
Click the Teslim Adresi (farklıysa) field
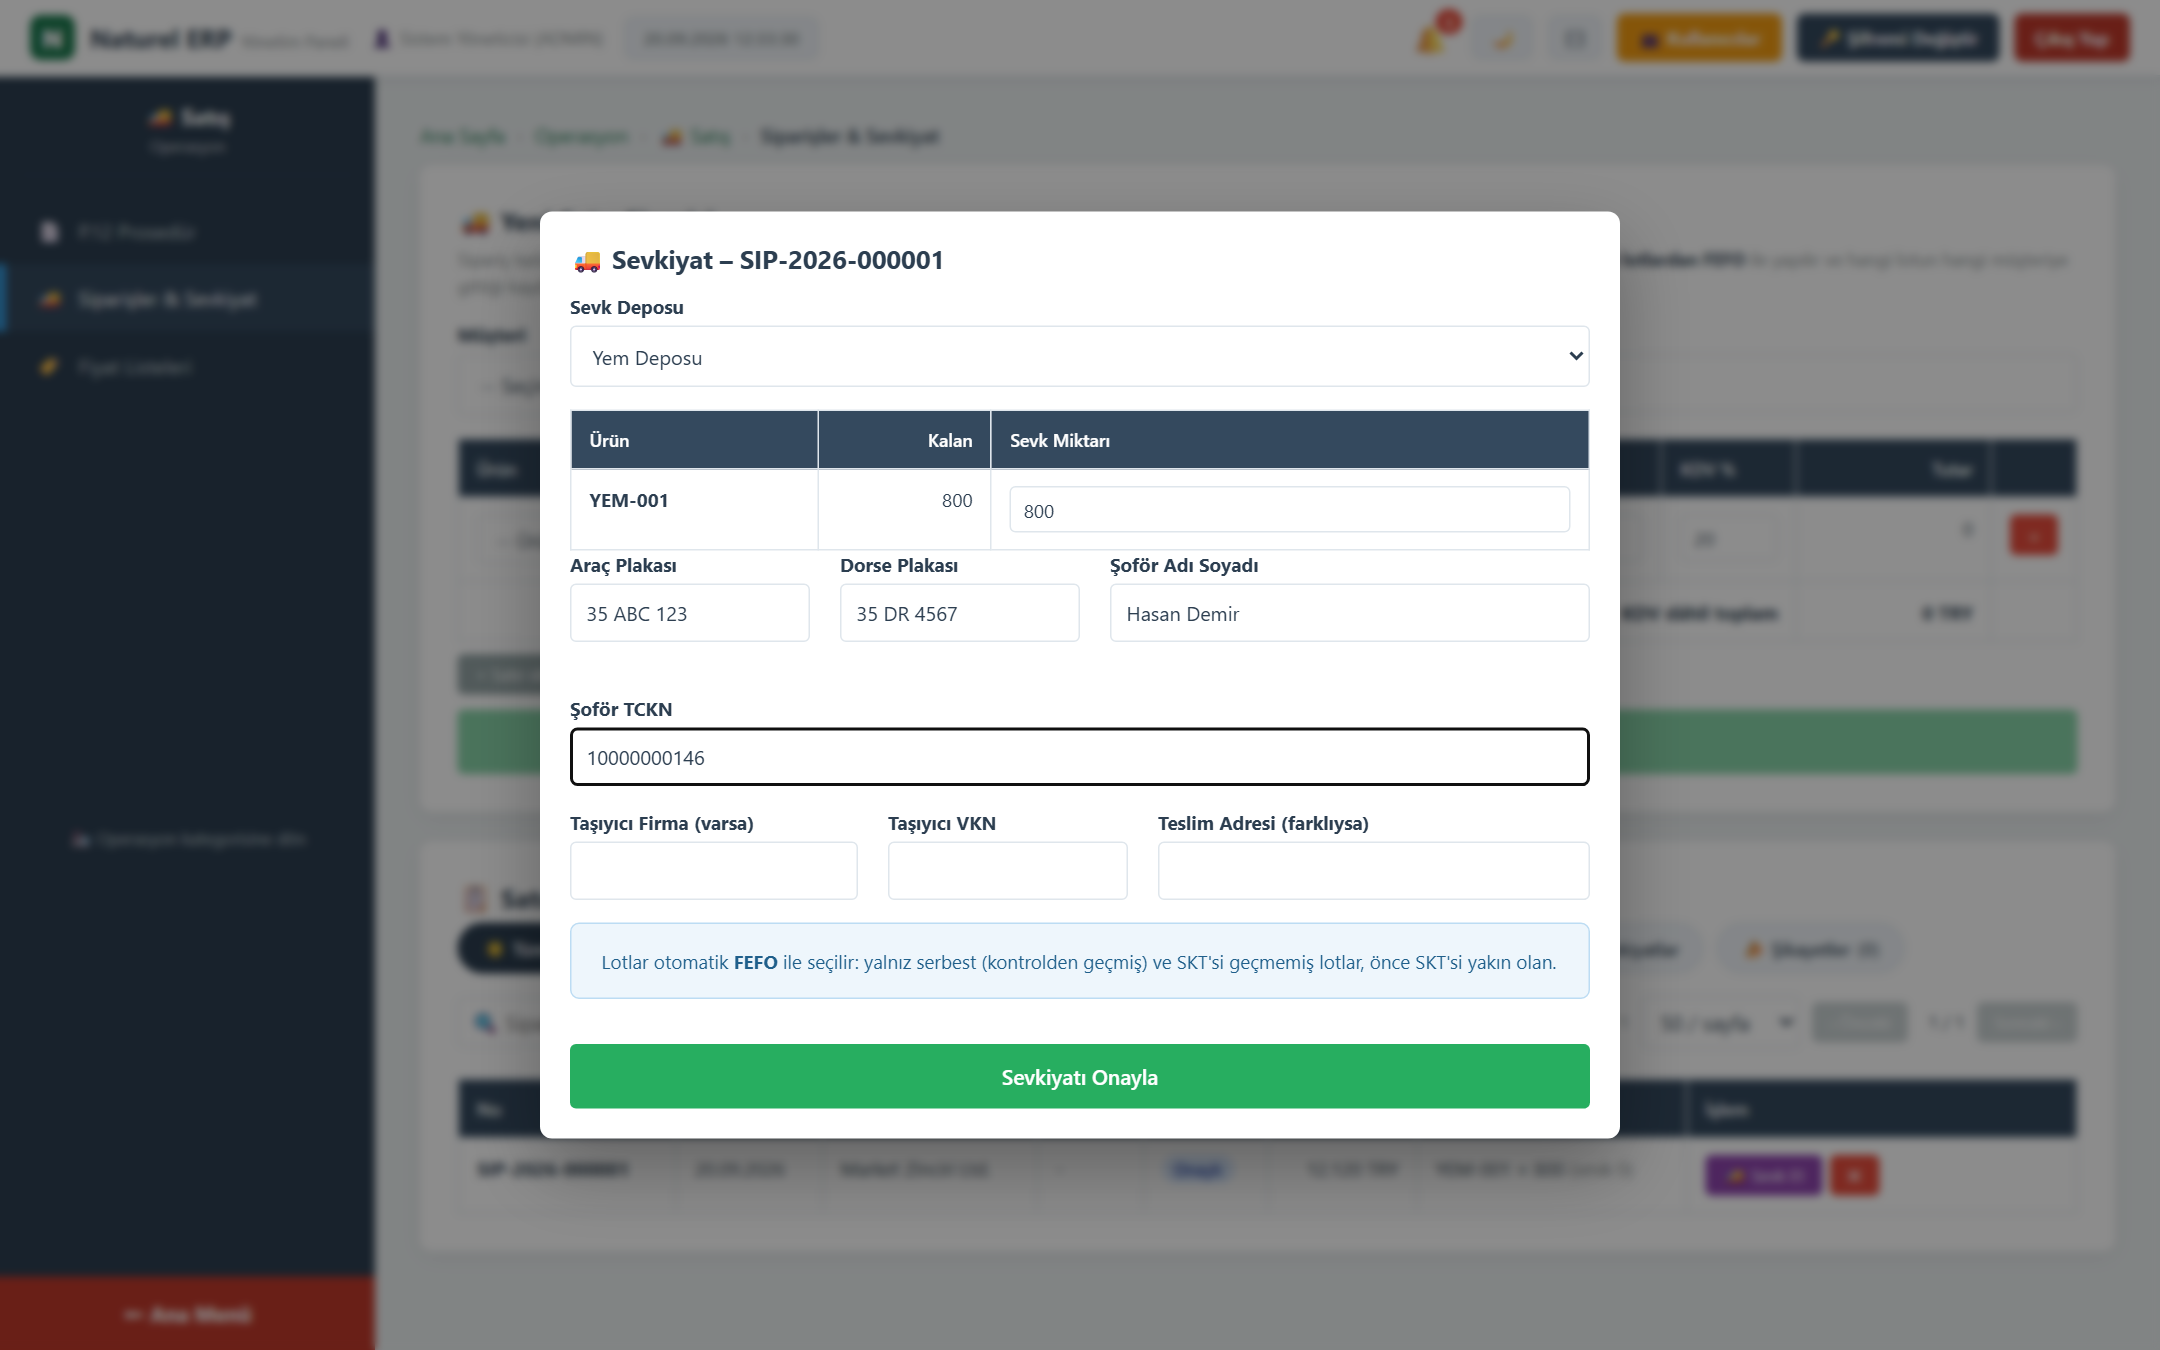coord(1373,870)
